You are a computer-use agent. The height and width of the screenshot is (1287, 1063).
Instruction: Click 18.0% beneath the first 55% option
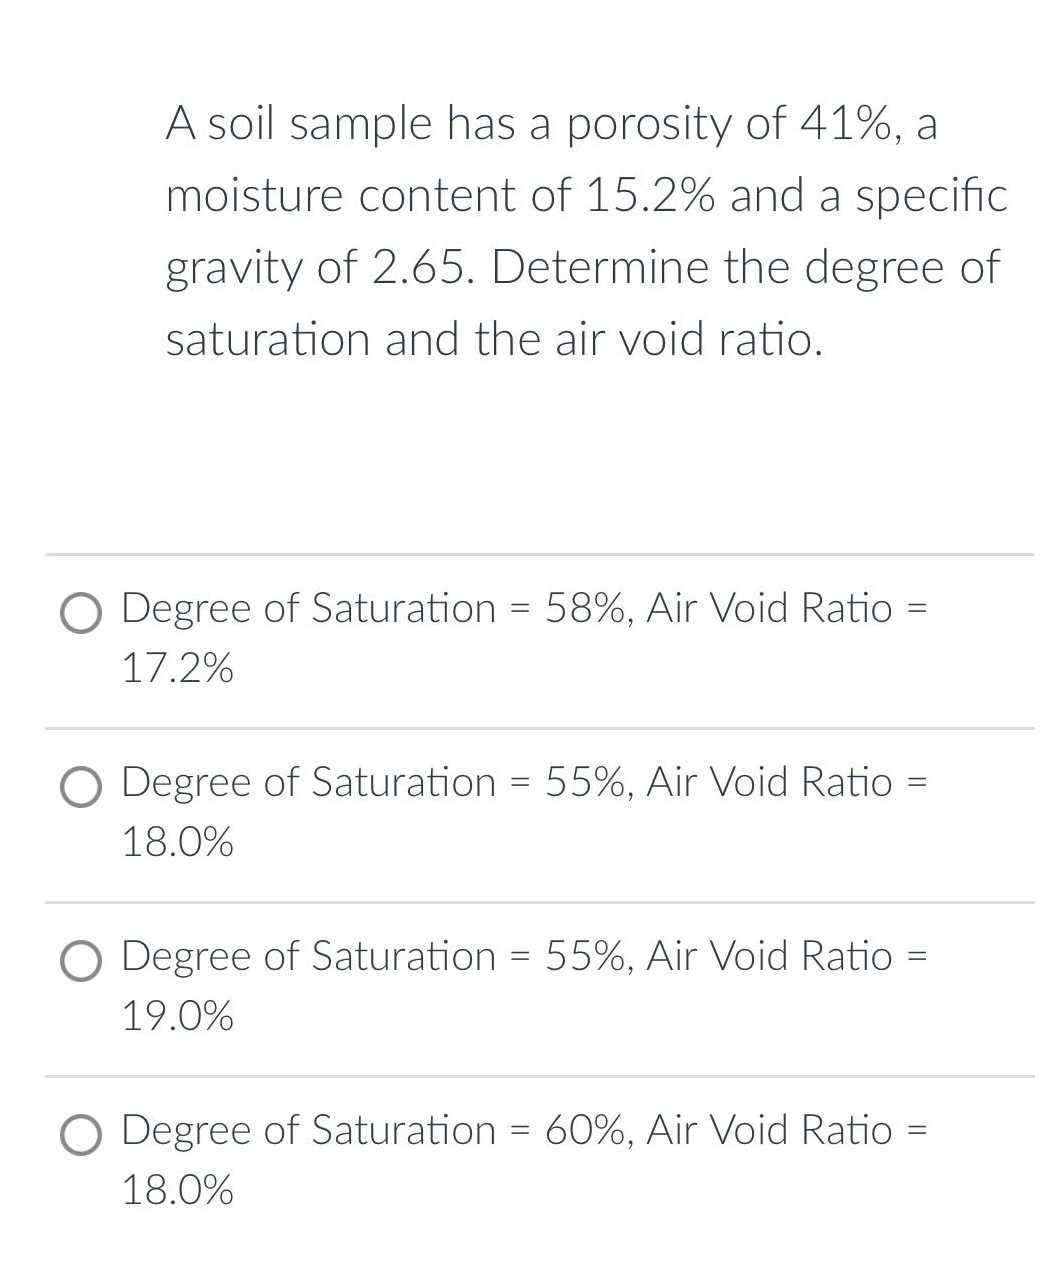178,842
